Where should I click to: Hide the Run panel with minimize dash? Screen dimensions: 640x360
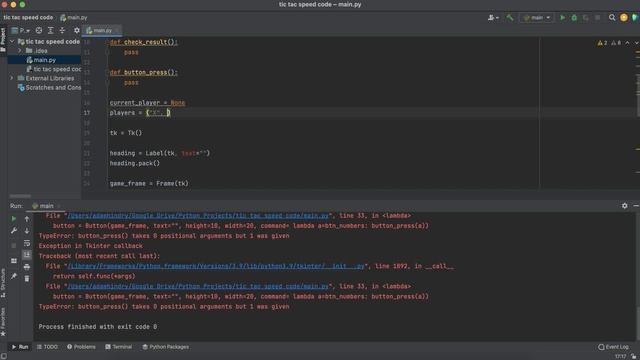636,206
